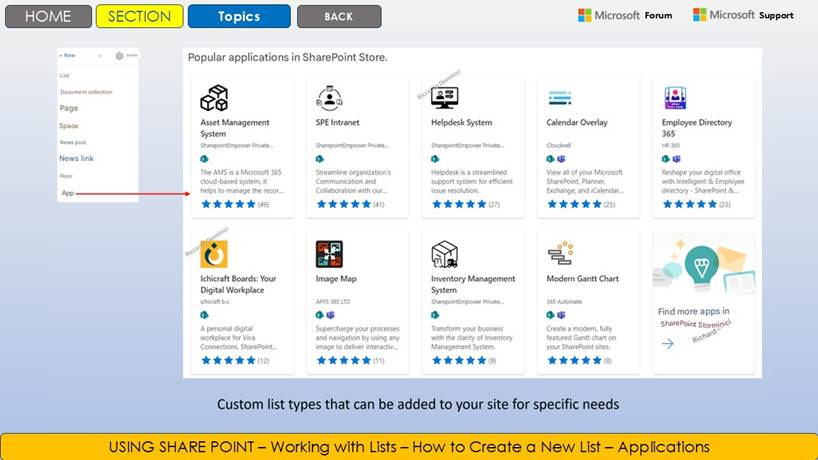Click the Calendar Overlay icon
This screenshot has height=460, width=818.
(560, 98)
